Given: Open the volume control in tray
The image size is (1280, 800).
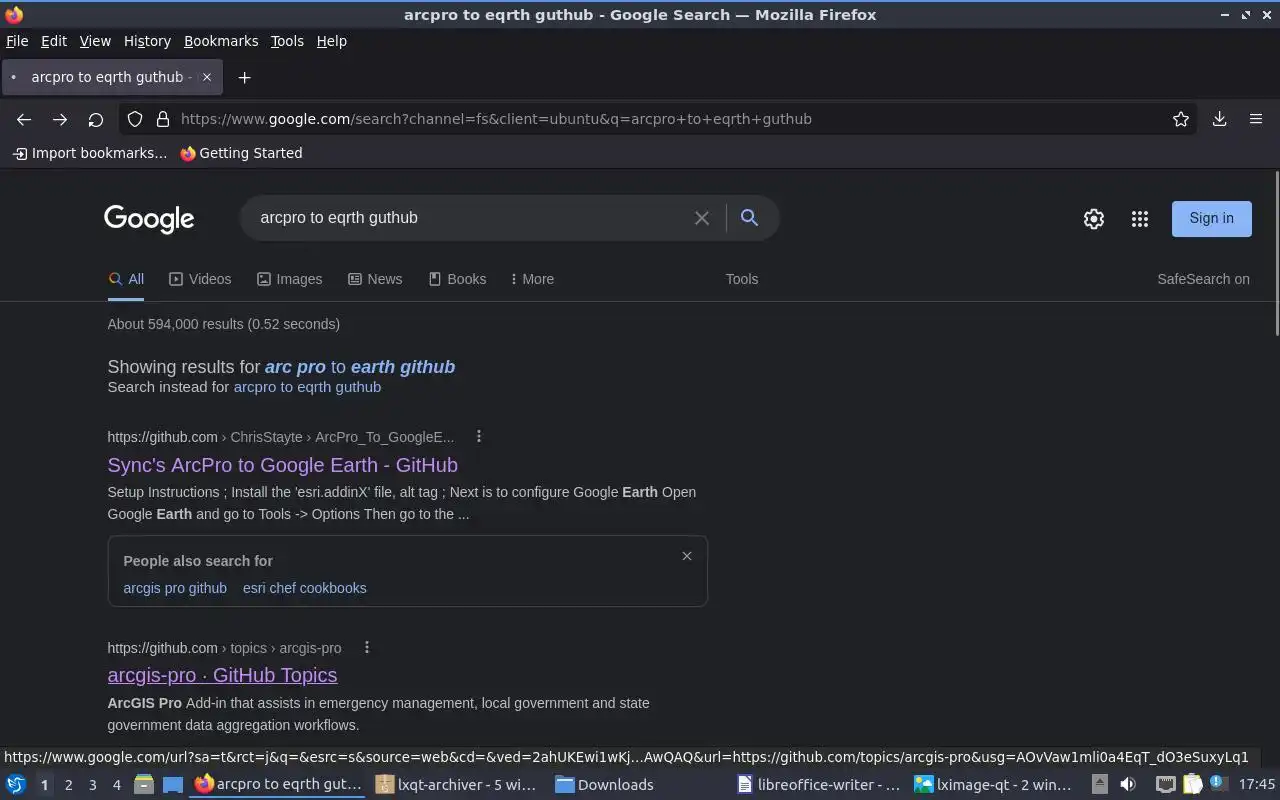Looking at the screenshot, I should (x=1128, y=785).
